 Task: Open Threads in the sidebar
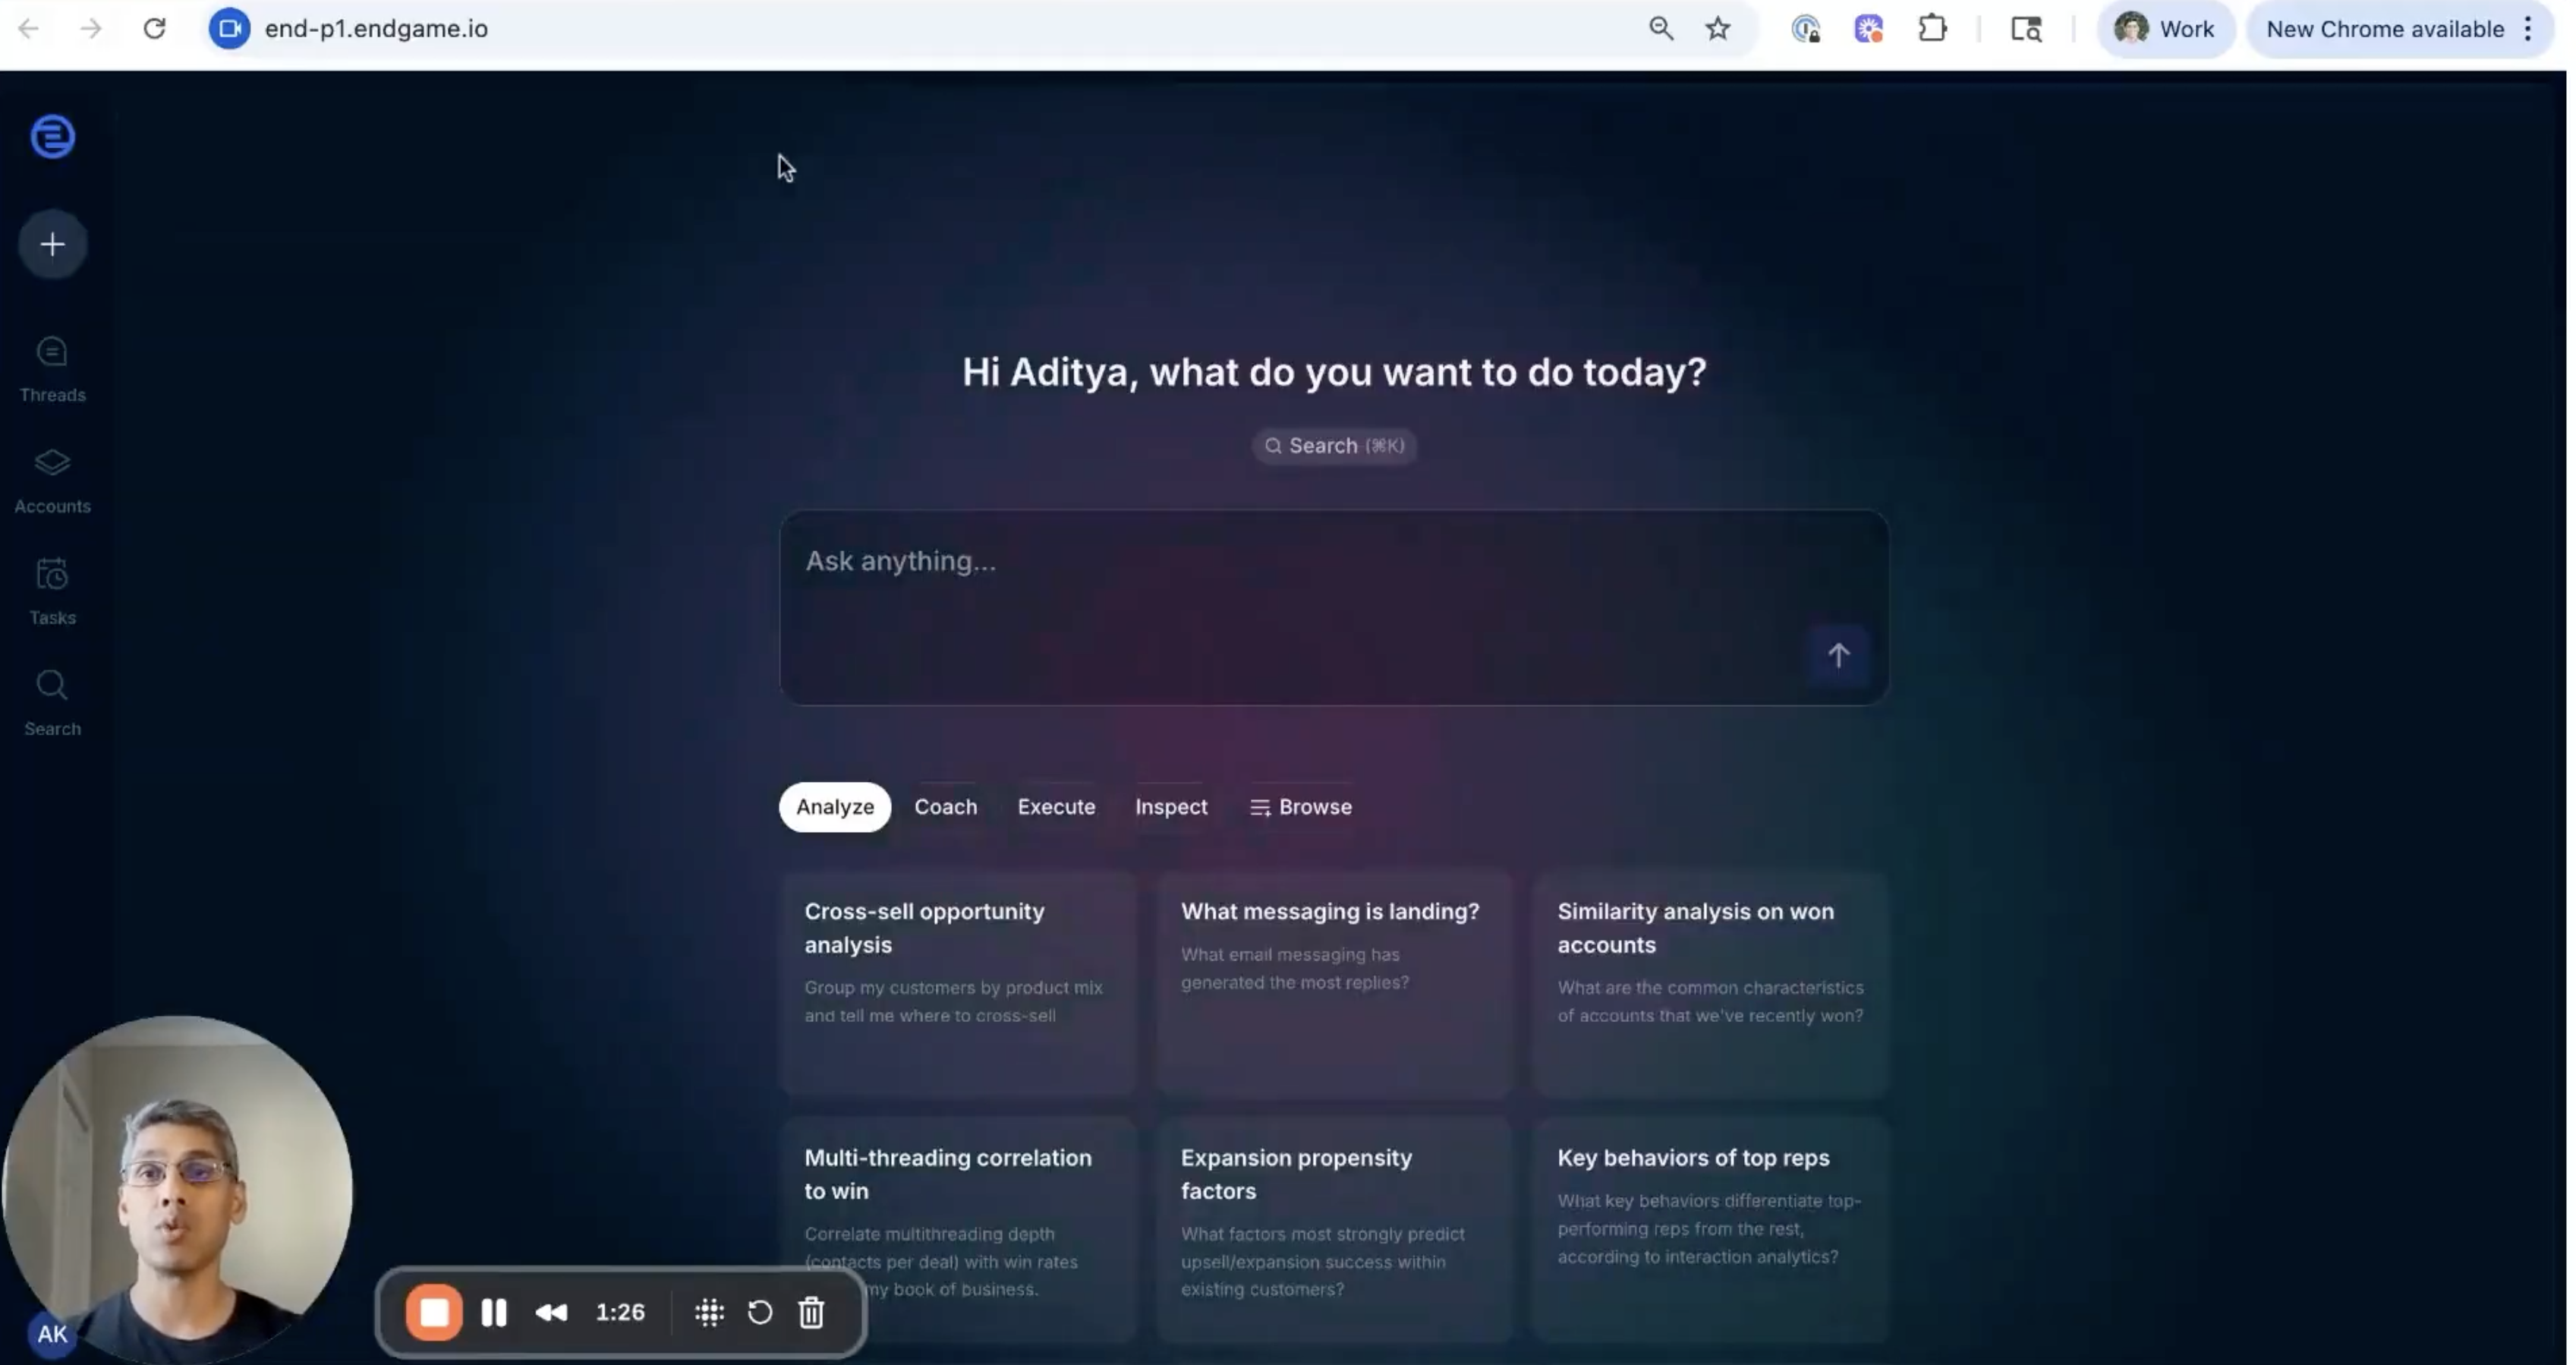tap(52, 369)
